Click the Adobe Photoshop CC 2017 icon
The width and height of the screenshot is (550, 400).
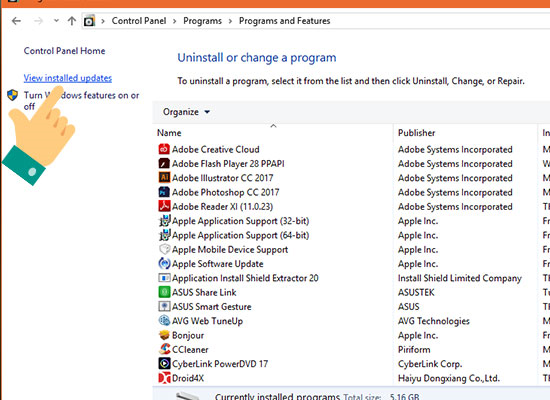pos(164,192)
